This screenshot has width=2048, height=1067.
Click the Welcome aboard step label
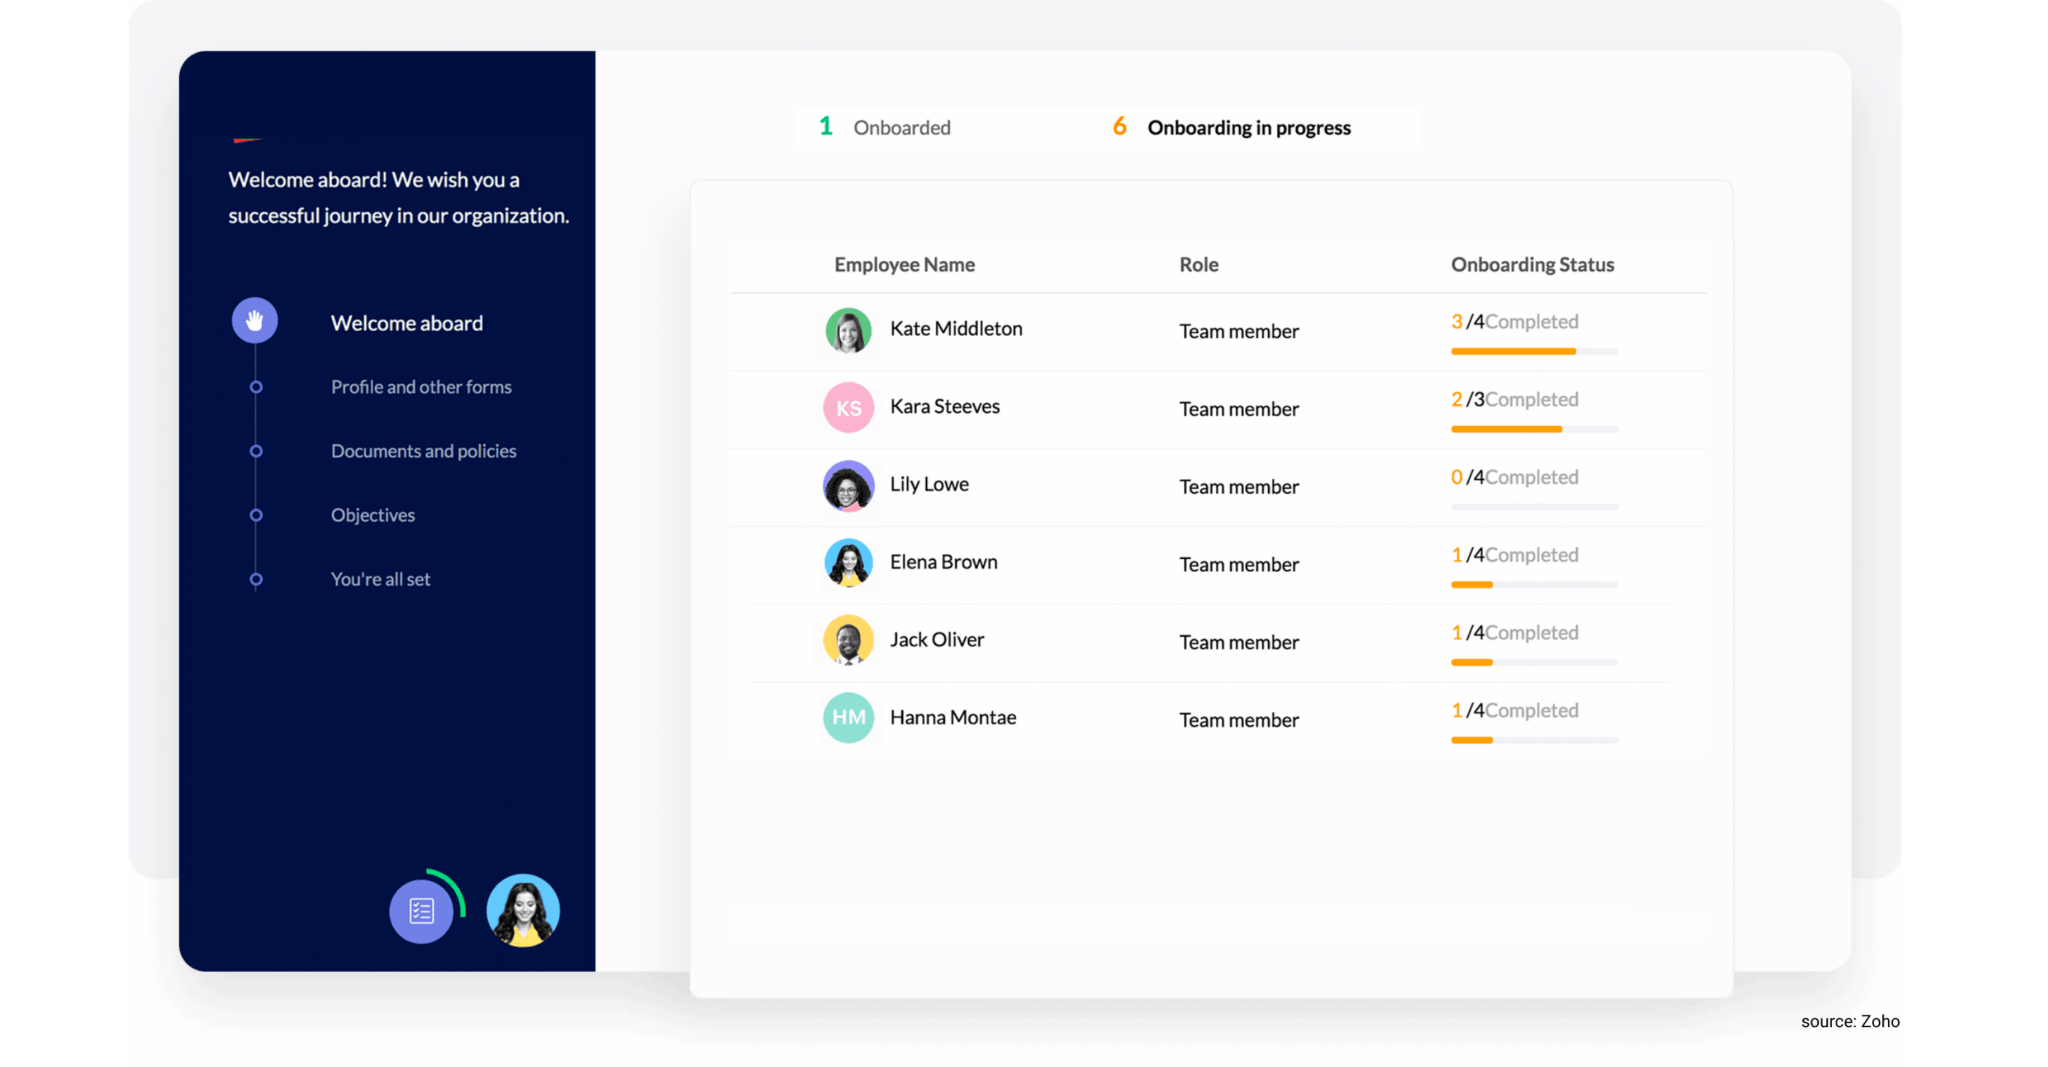[x=406, y=322]
